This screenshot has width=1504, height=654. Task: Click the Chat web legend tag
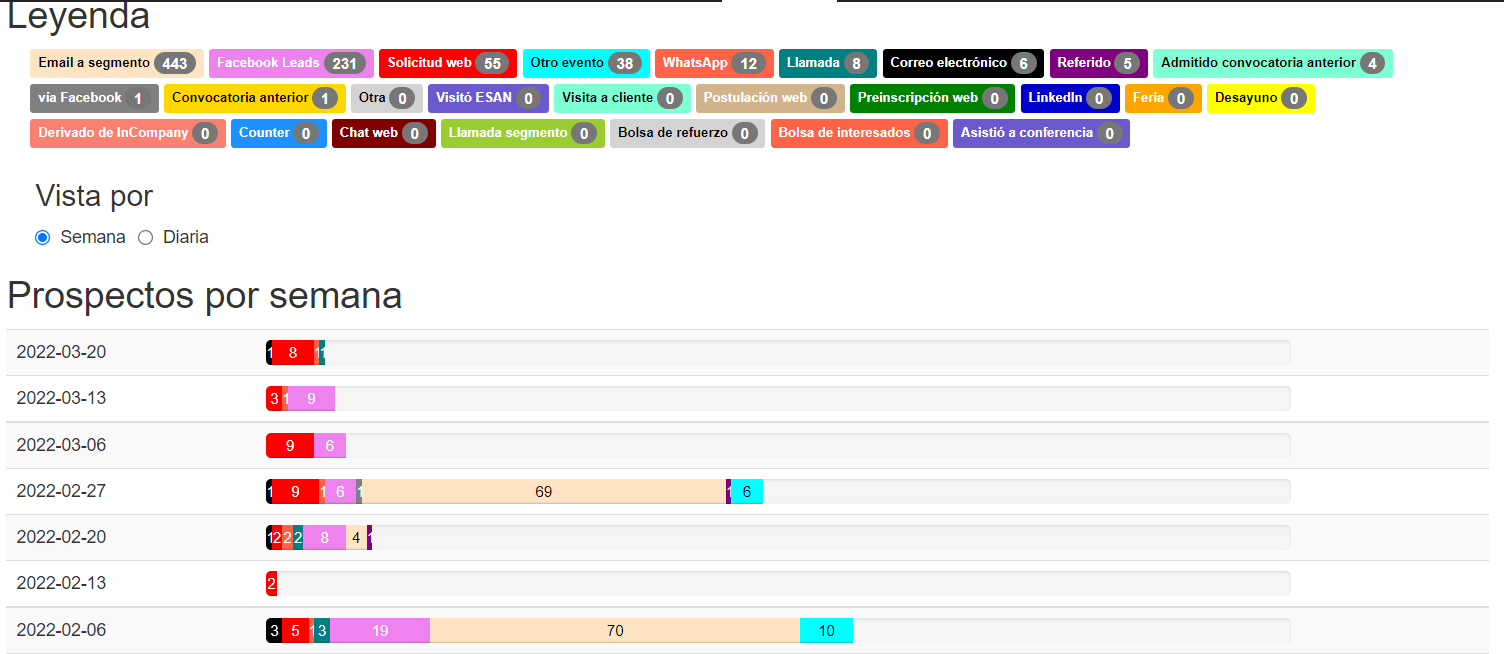384,133
